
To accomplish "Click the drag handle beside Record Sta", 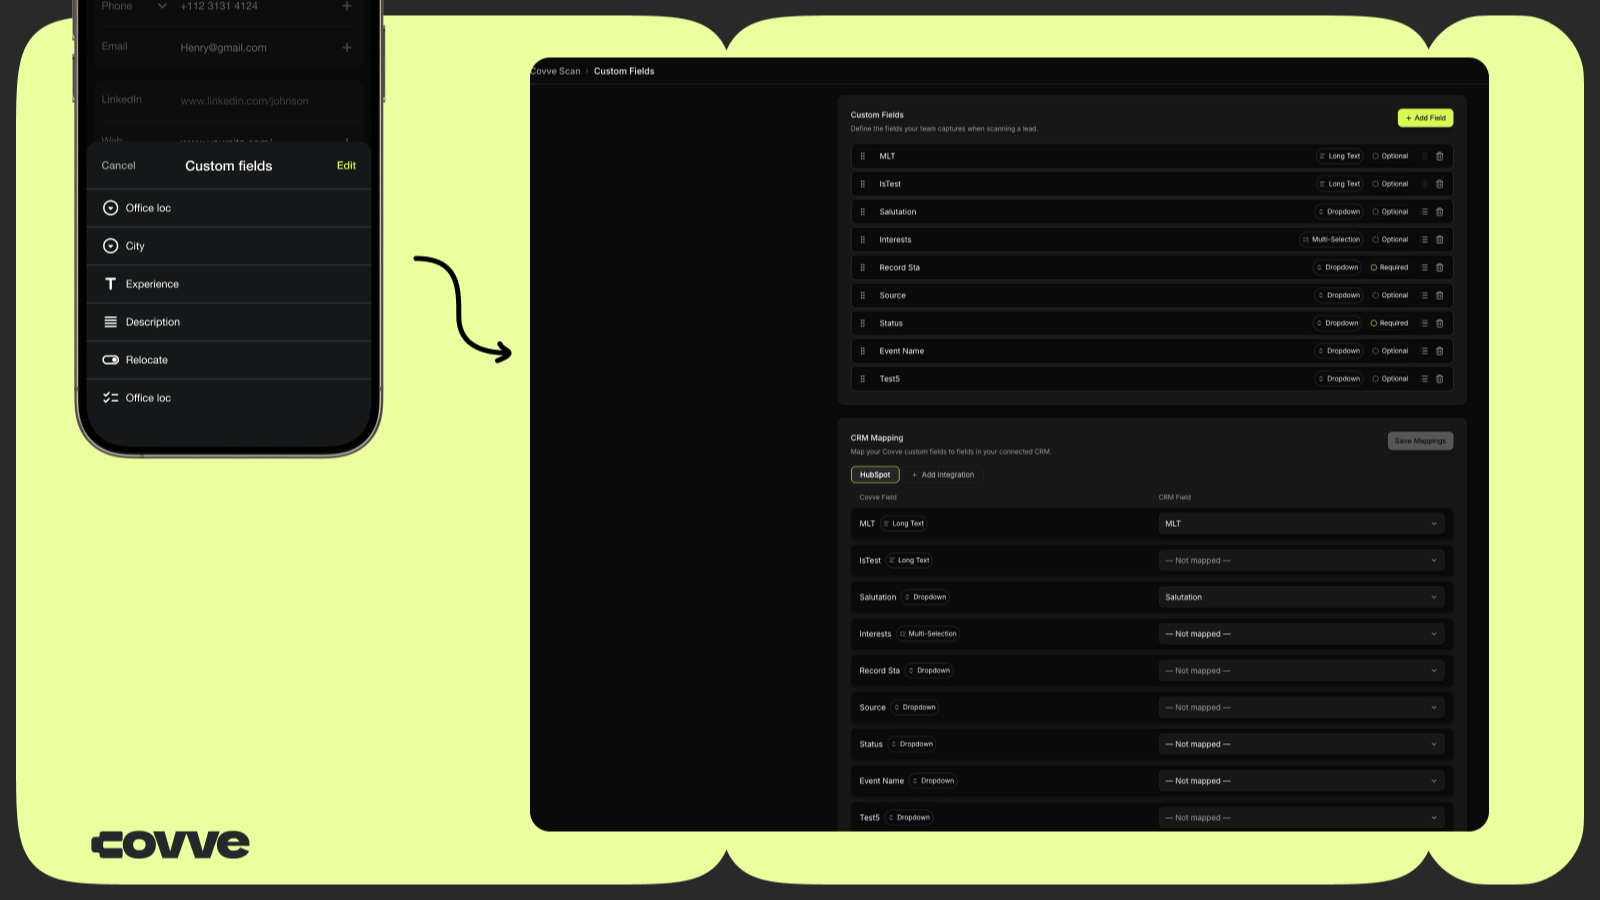I will coord(863,267).
